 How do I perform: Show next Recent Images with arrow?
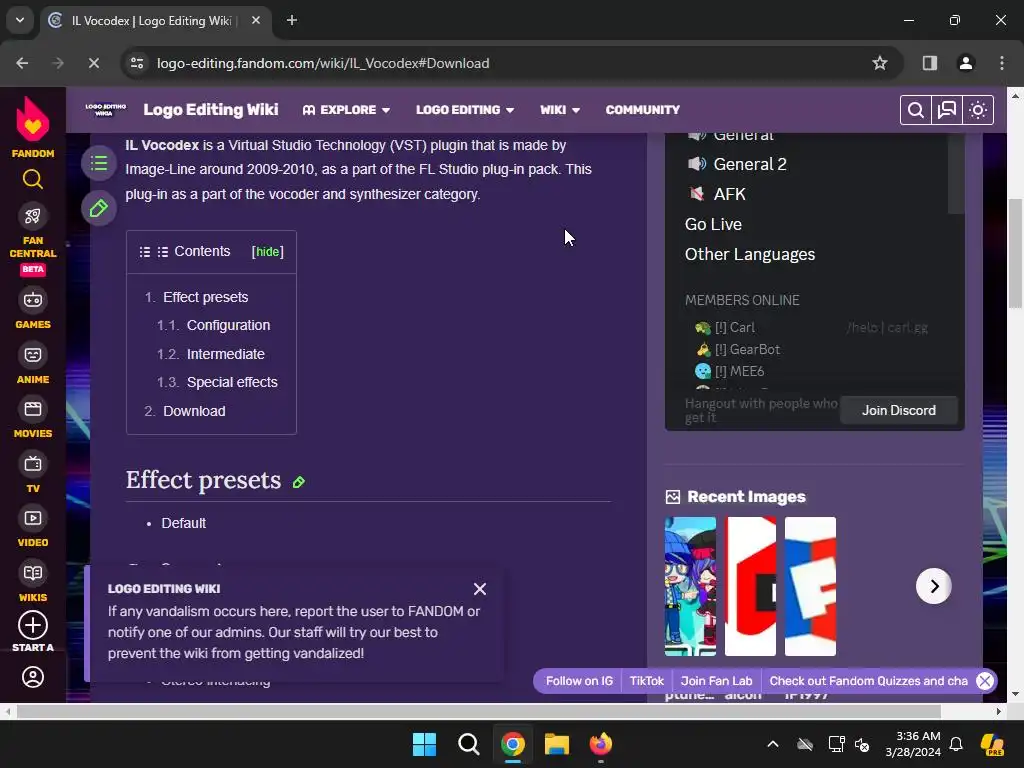pos(934,586)
